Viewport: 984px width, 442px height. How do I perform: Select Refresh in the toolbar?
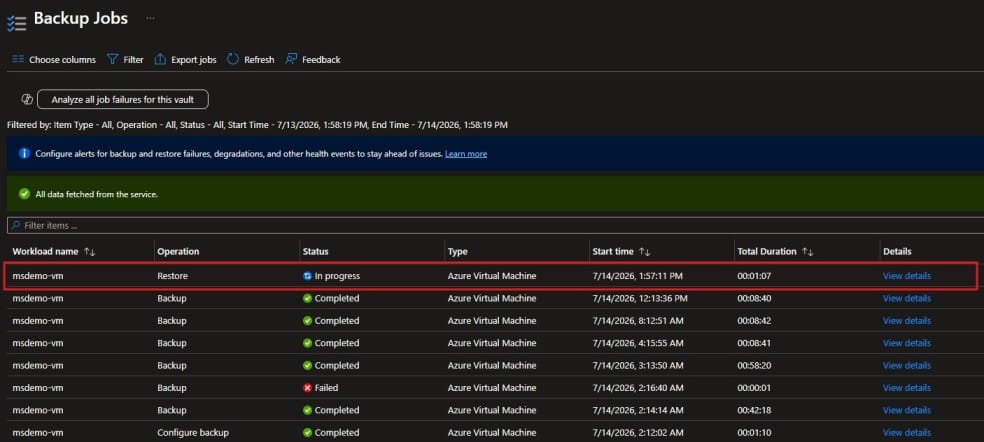[x=251, y=60]
